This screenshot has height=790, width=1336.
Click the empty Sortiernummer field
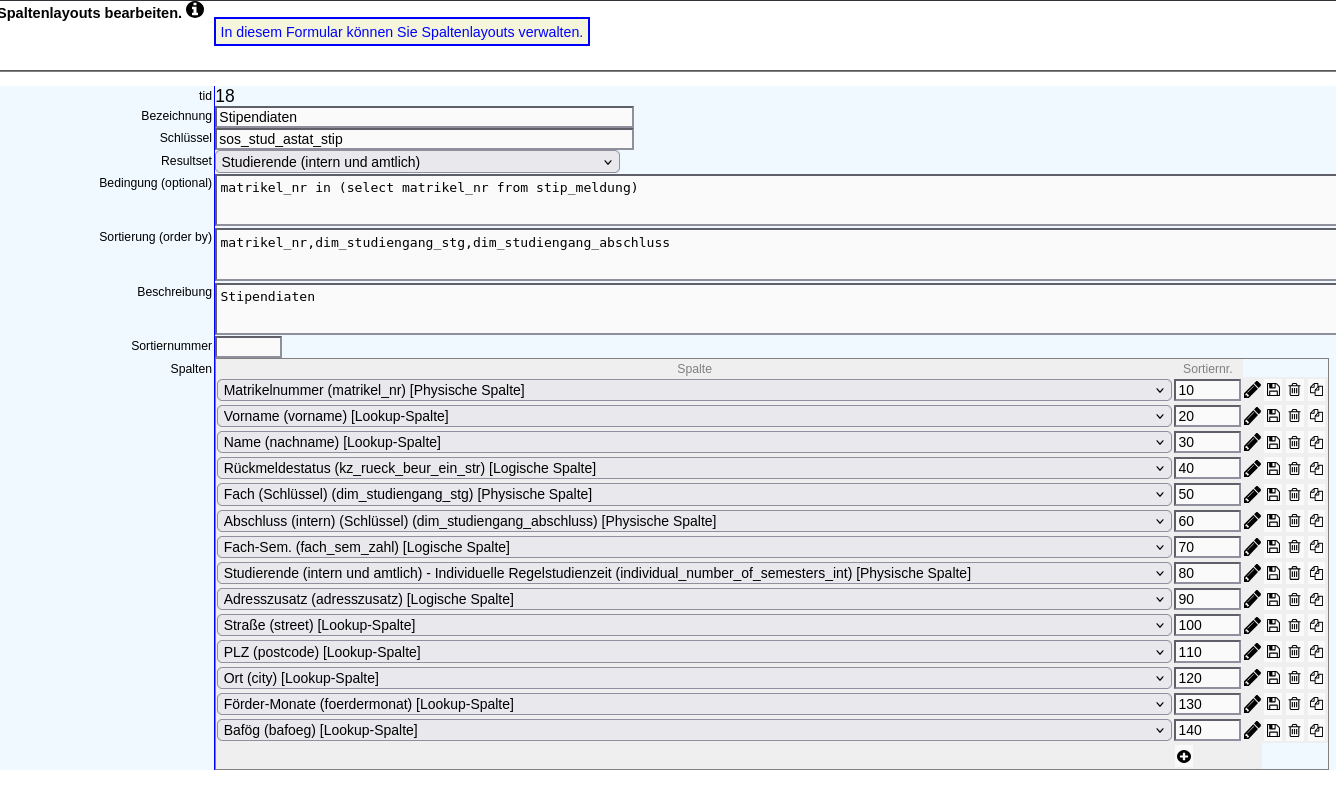tap(248, 347)
